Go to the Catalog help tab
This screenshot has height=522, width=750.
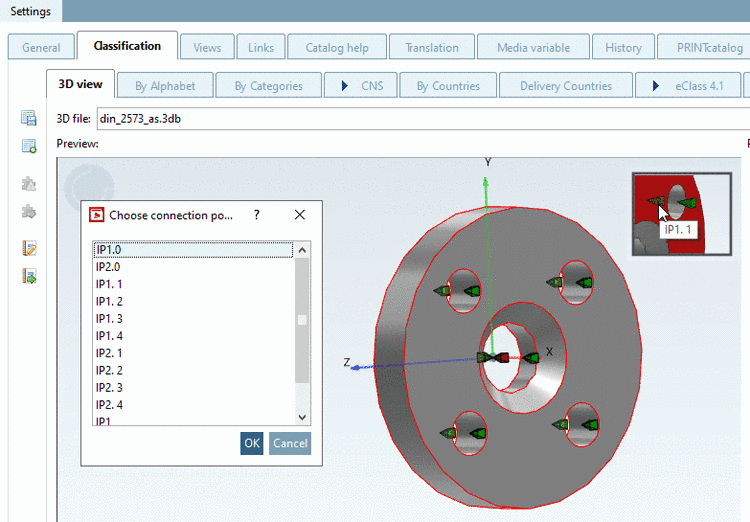(337, 47)
